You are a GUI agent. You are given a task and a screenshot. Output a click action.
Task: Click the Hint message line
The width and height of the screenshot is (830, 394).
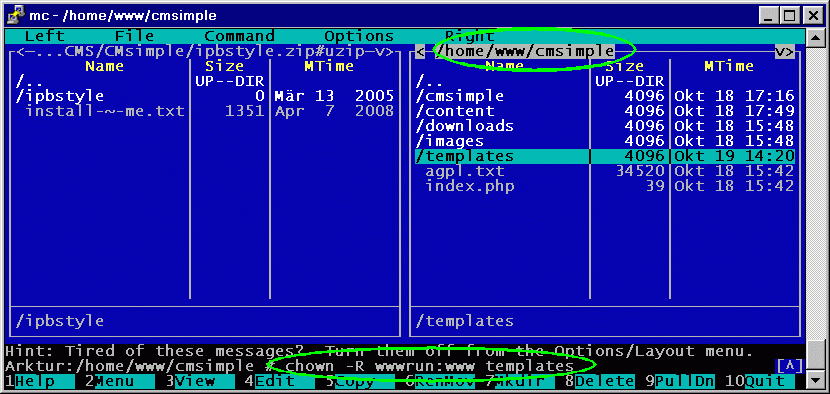379,351
